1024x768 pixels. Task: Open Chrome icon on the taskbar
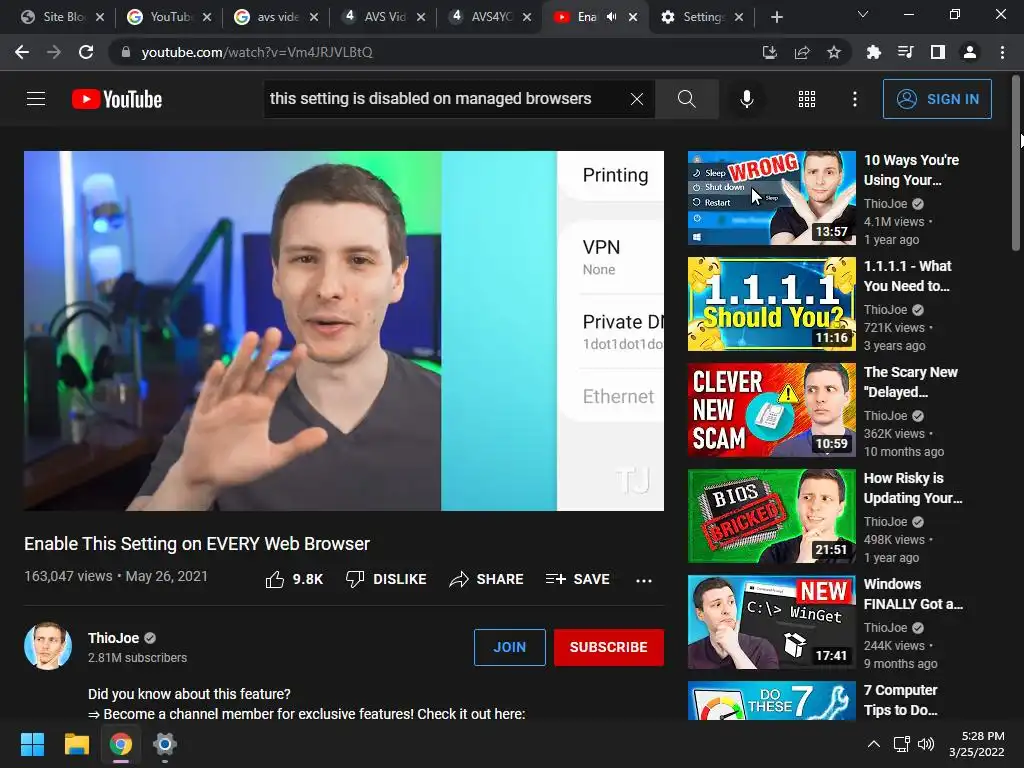(x=121, y=744)
